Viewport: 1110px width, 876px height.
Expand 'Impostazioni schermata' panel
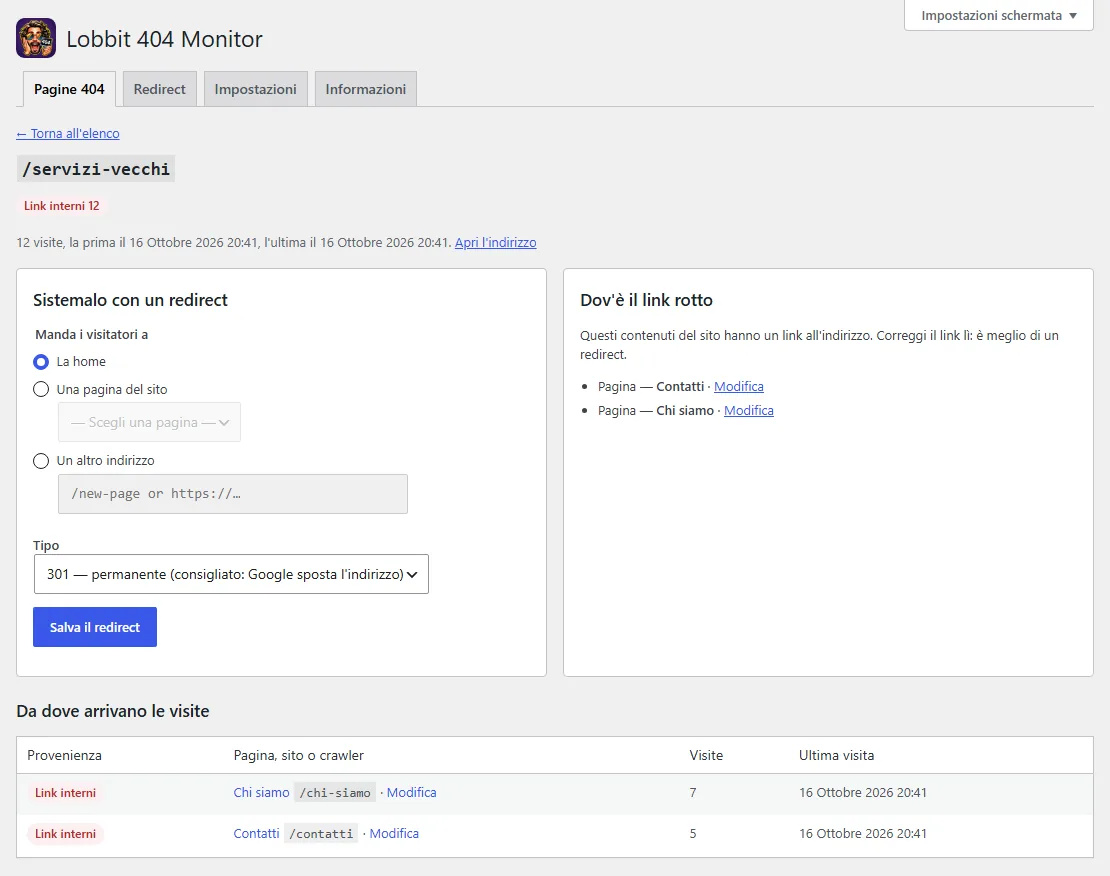click(998, 16)
